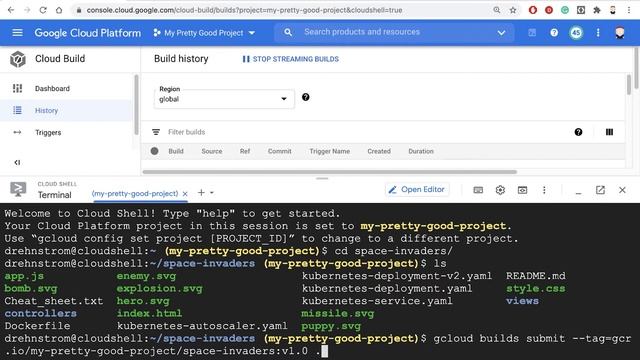Go to the browser home icon
Image resolution: width=640 pixels, height=360 pixels.
click(x=59, y=10)
